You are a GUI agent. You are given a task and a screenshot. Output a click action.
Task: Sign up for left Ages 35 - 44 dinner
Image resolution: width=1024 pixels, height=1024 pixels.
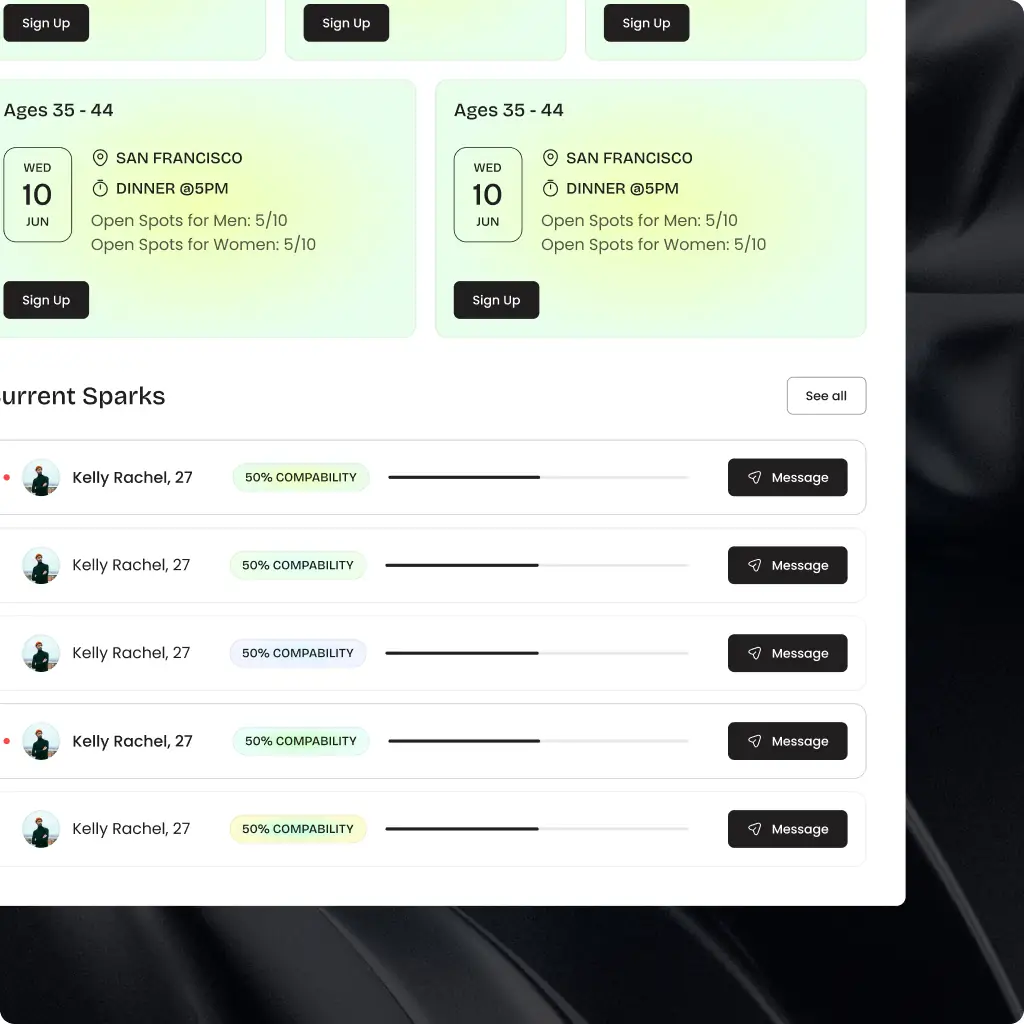(x=46, y=300)
